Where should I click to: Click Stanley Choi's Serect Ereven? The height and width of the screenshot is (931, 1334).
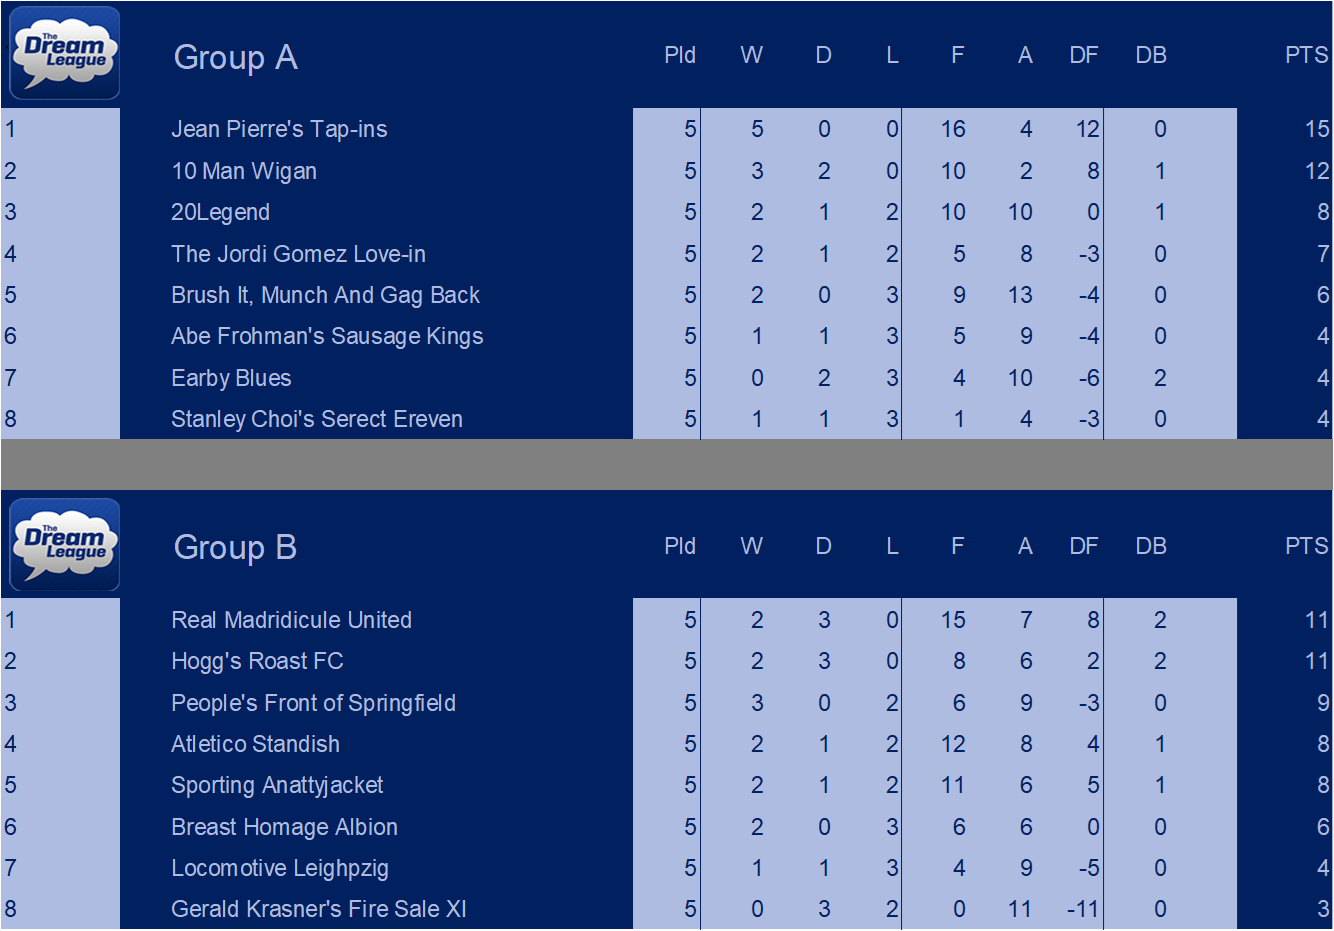pos(317,419)
